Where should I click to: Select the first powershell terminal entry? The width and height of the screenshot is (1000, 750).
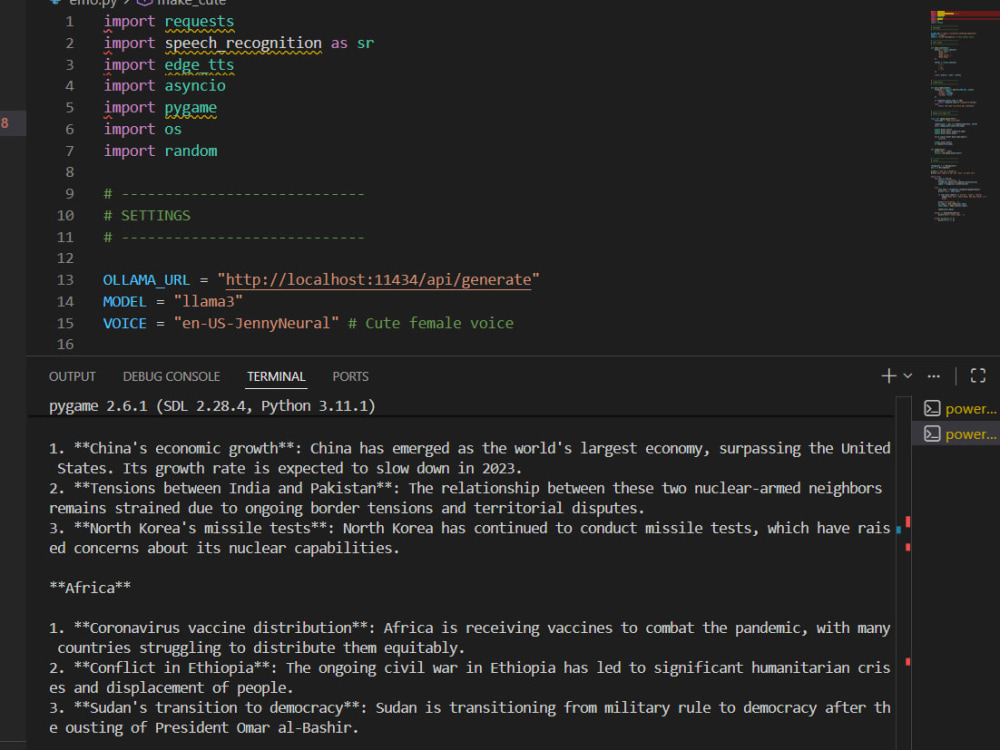(x=959, y=408)
